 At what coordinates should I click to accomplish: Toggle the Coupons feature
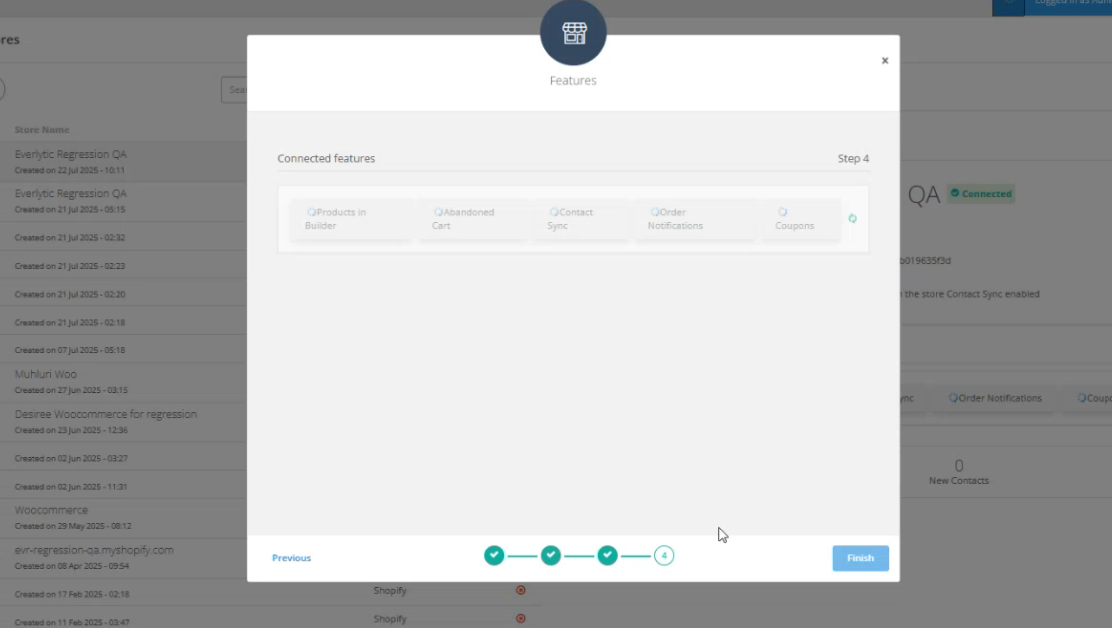click(x=805, y=219)
